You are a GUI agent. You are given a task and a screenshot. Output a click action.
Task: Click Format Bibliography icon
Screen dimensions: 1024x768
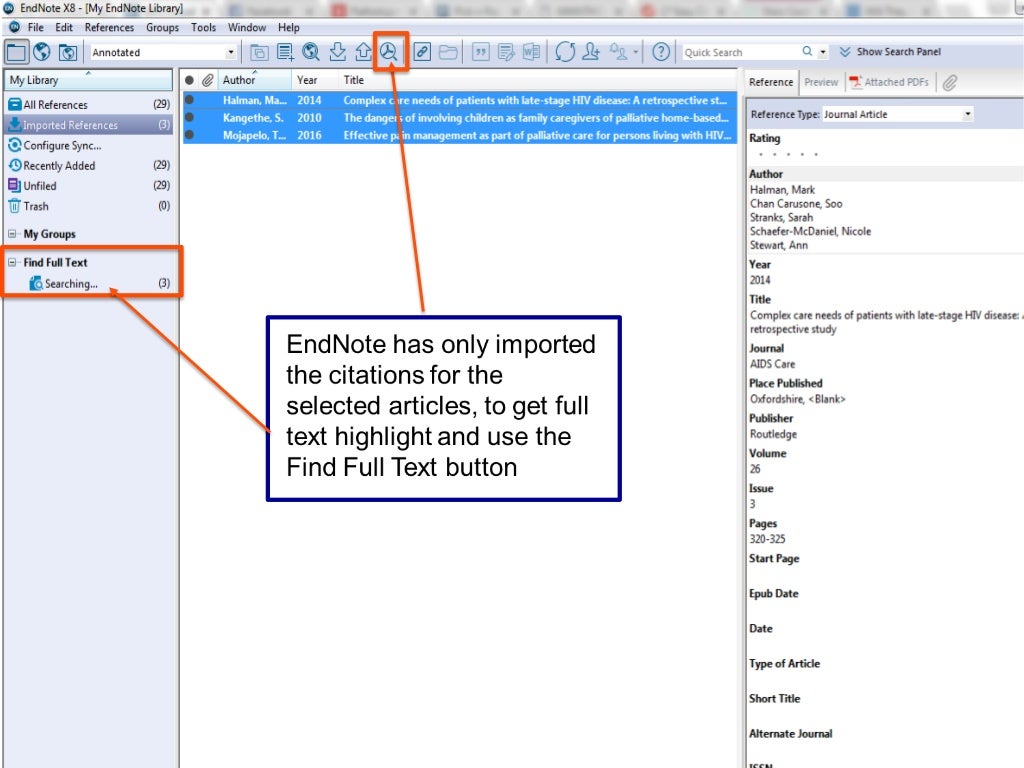(x=506, y=52)
